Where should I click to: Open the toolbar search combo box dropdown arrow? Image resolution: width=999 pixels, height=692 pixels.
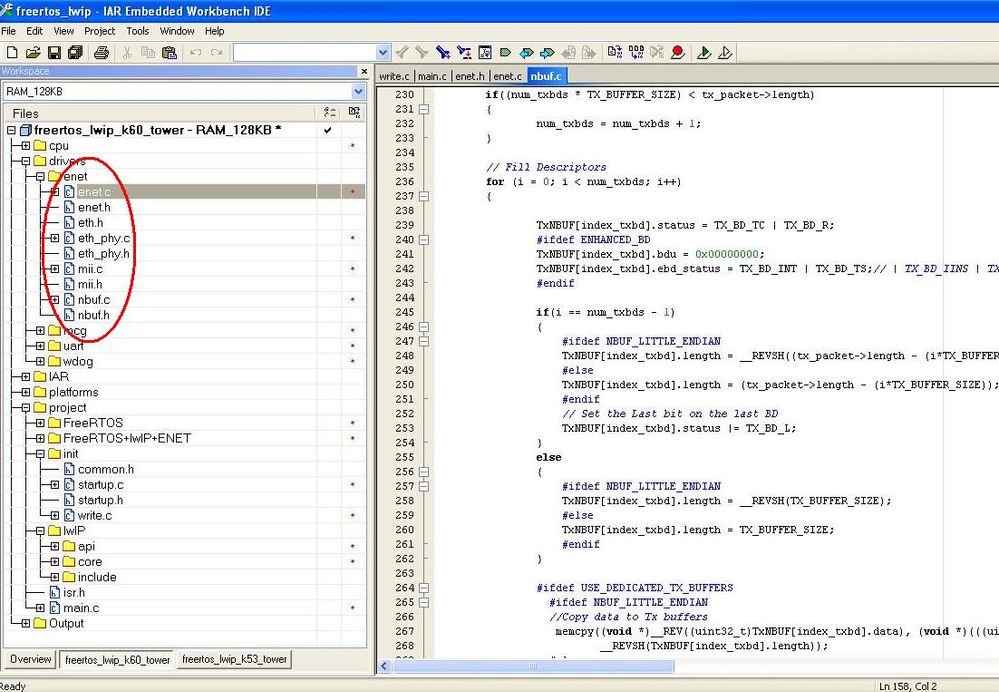pyautogui.click(x=382, y=52)
